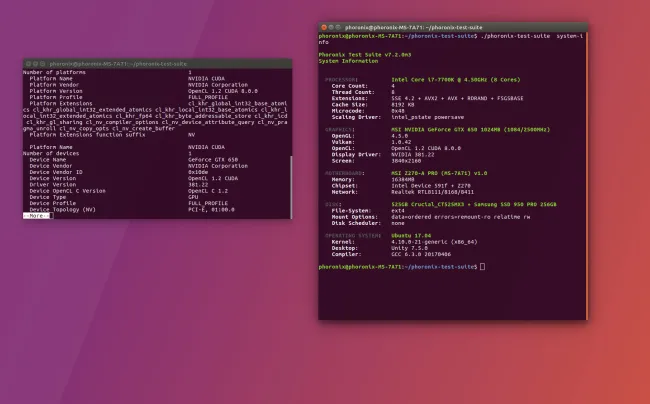
Task: Select the '525GB Crucial_CT525MX3' disk line
Action: click(474, 204)
